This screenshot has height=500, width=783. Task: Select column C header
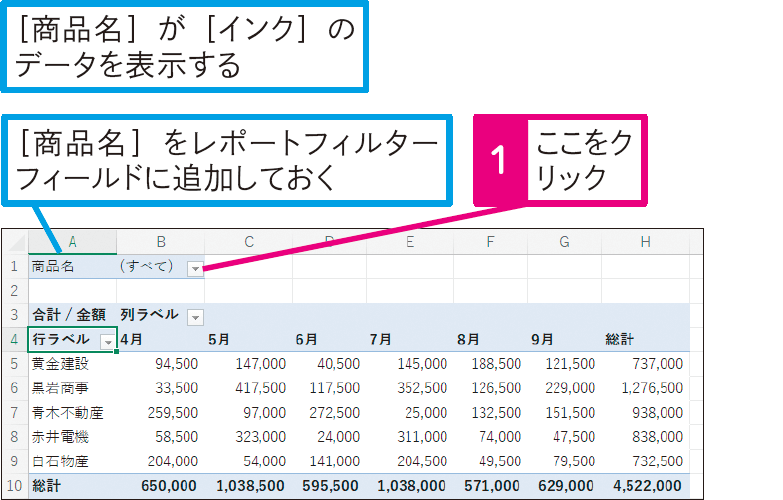pyautogui.click(x=248, y=242)
